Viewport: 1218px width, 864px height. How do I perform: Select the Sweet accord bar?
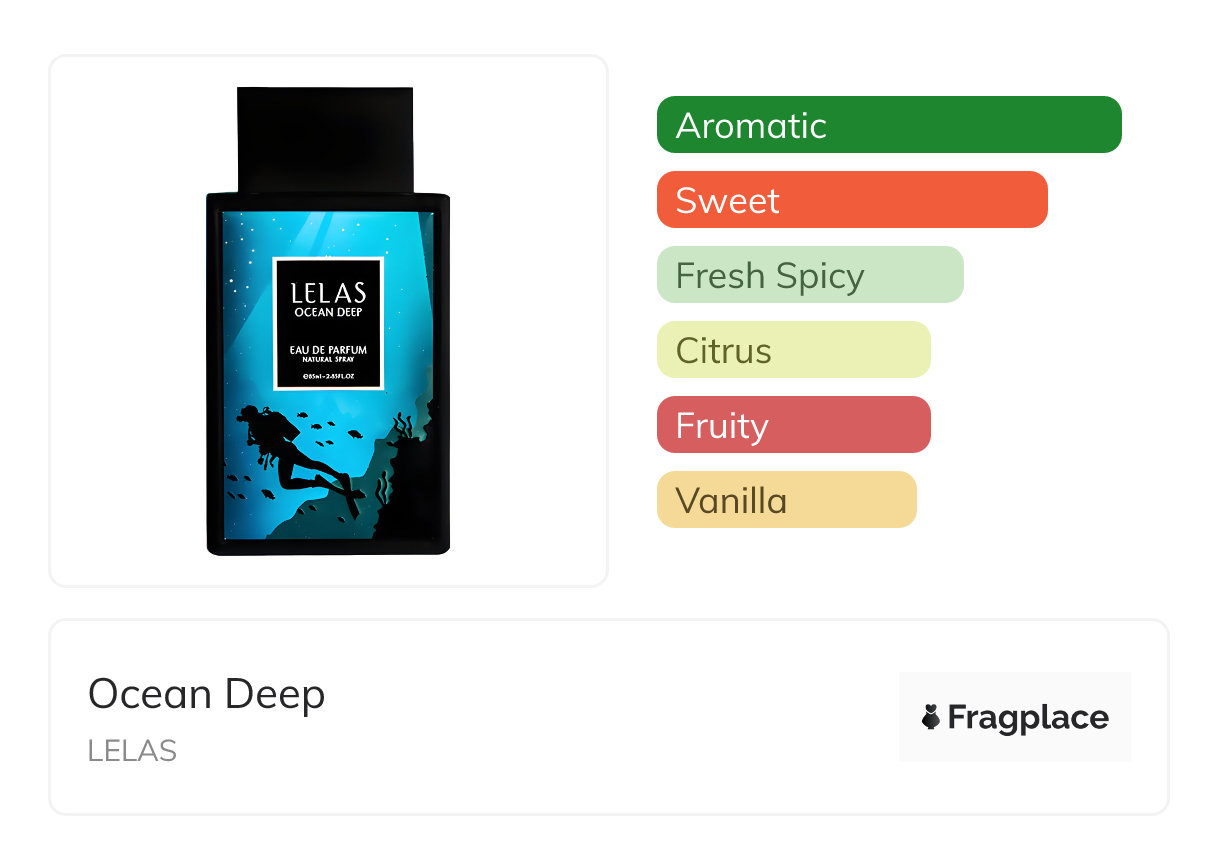pyautogui.click(x=852, y=200)
